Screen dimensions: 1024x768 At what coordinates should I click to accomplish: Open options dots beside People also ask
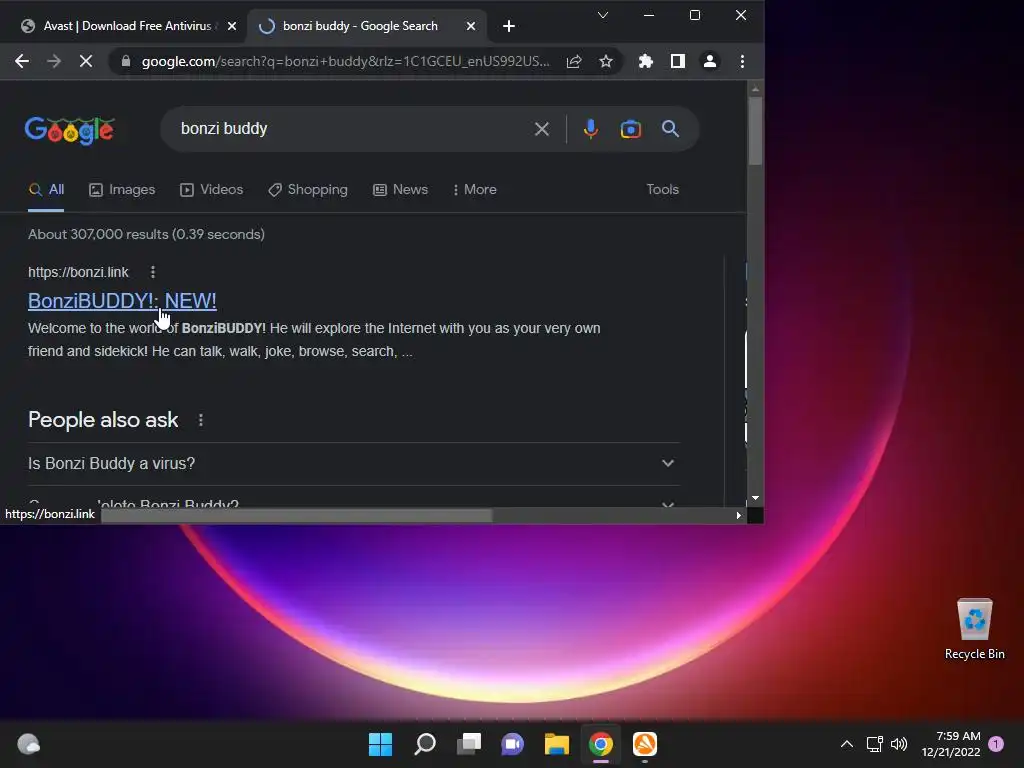tap(200, 420)
